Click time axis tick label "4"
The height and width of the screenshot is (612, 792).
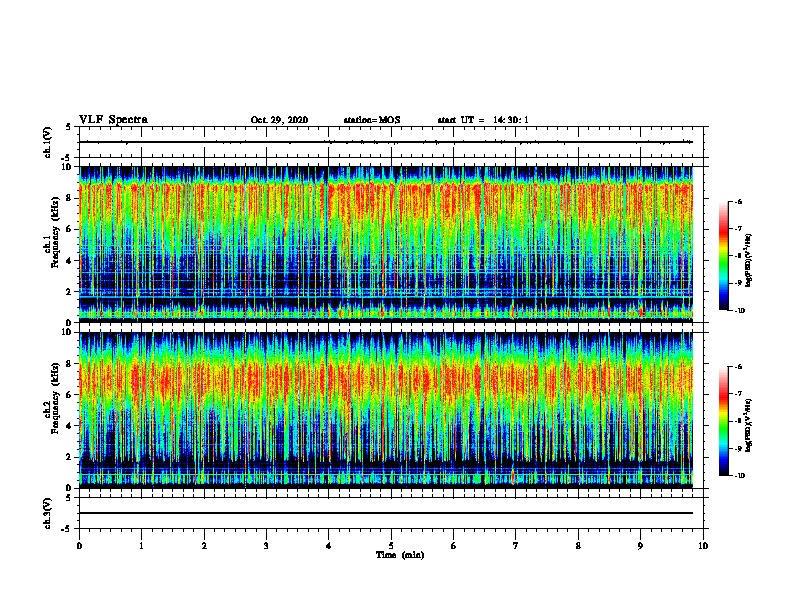328,546
